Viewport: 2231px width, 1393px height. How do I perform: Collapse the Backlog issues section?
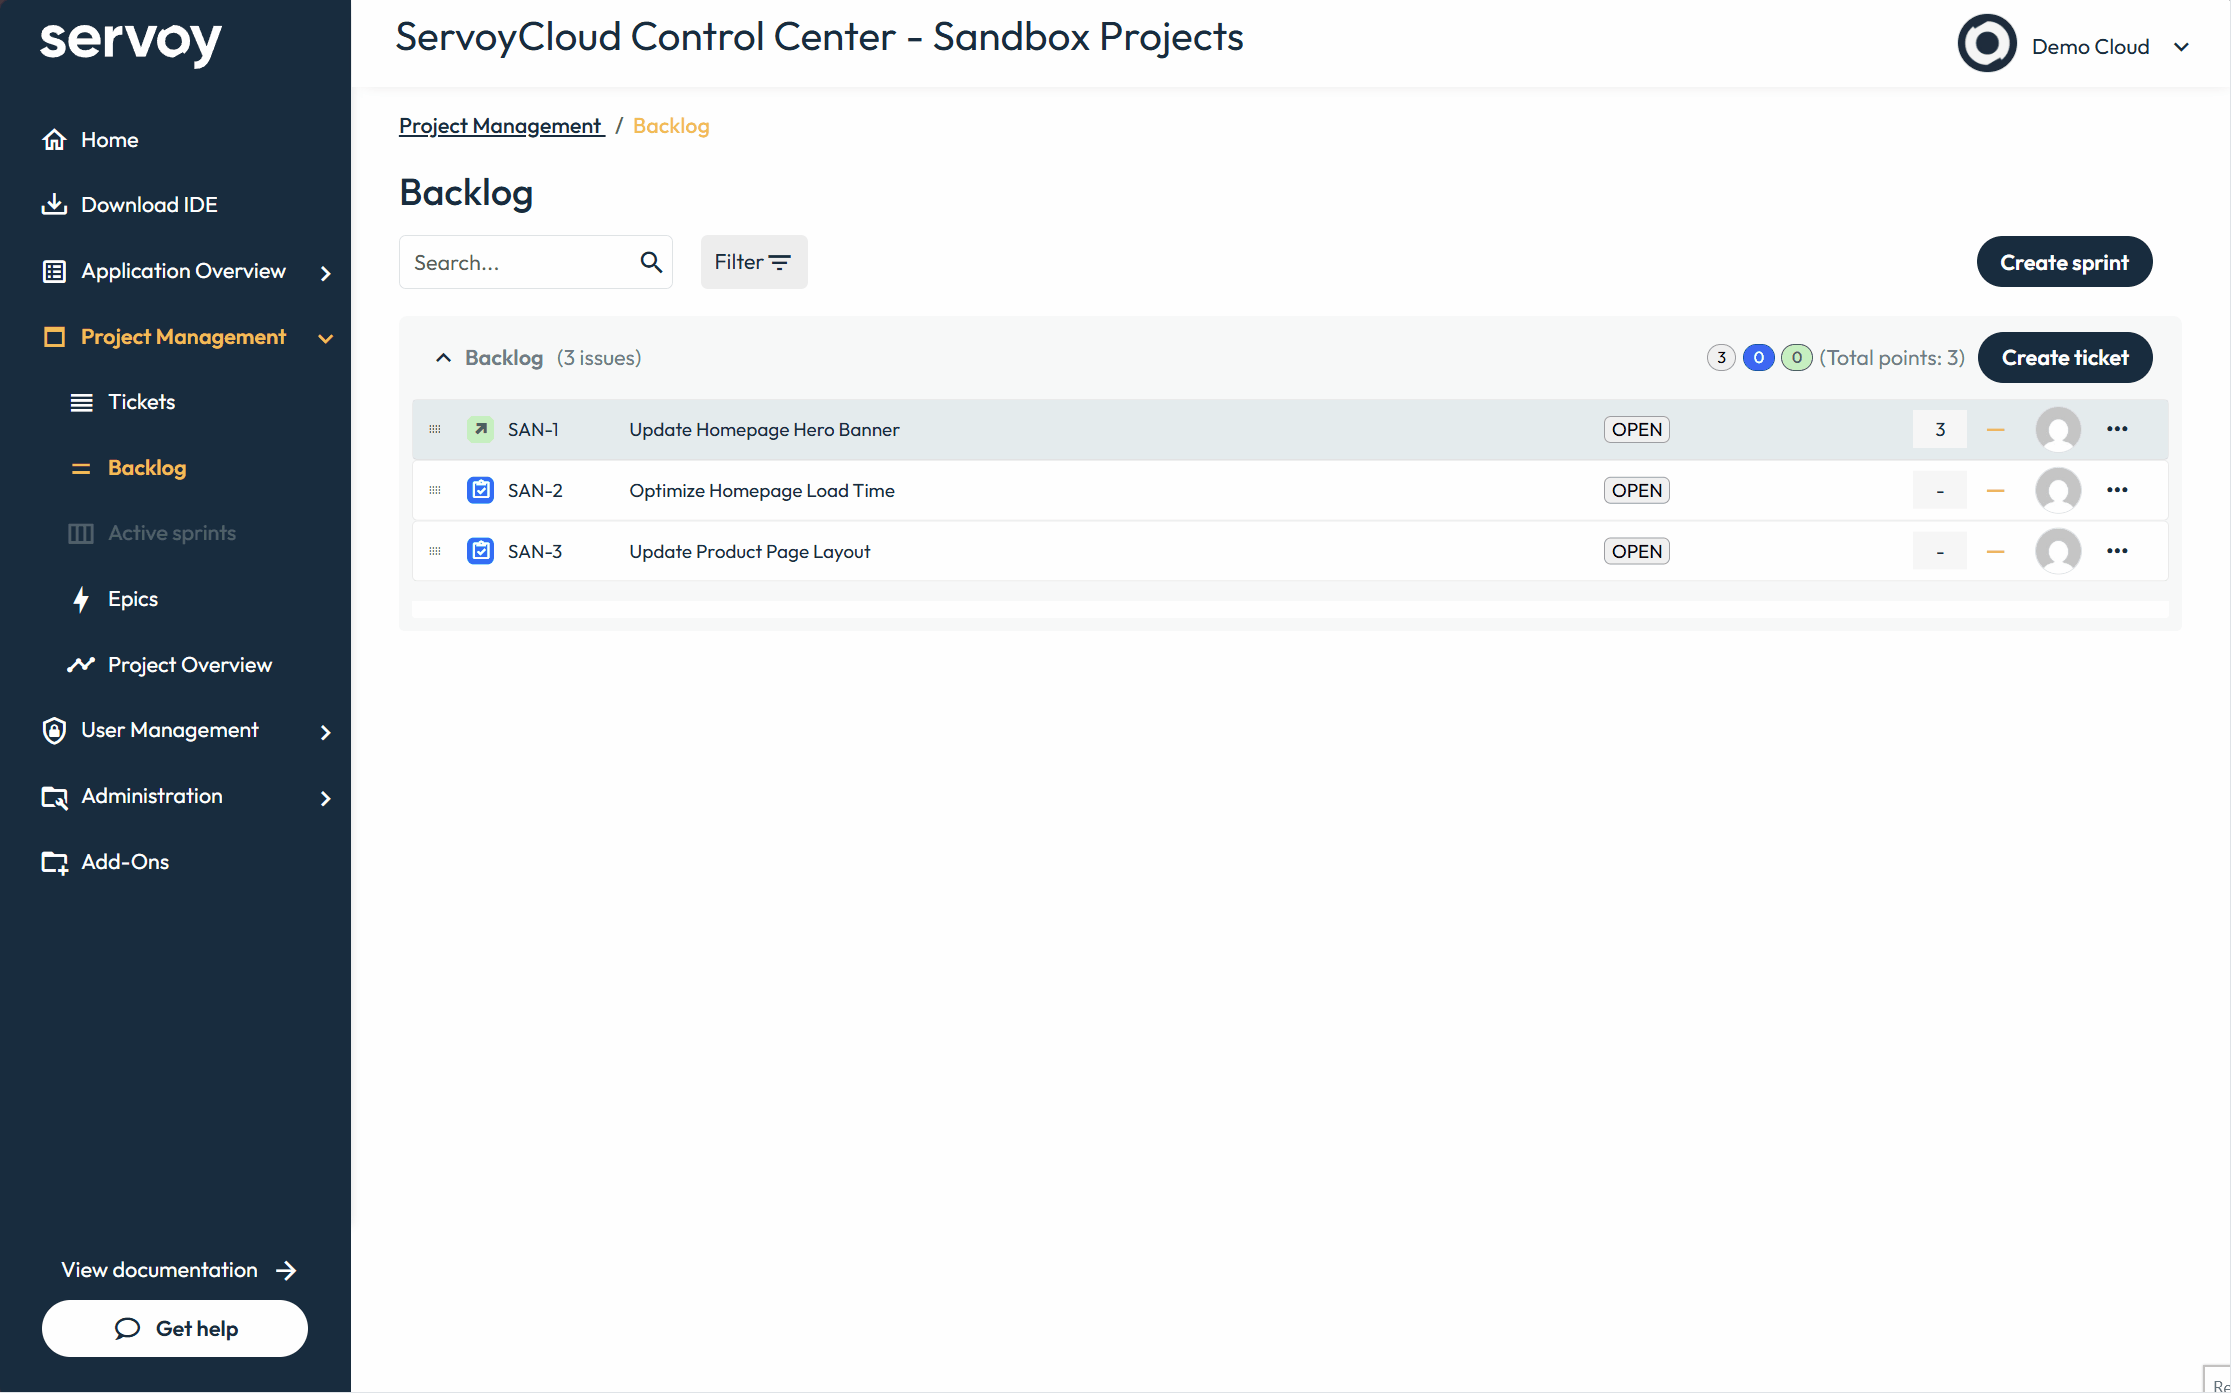pos(443,358)
